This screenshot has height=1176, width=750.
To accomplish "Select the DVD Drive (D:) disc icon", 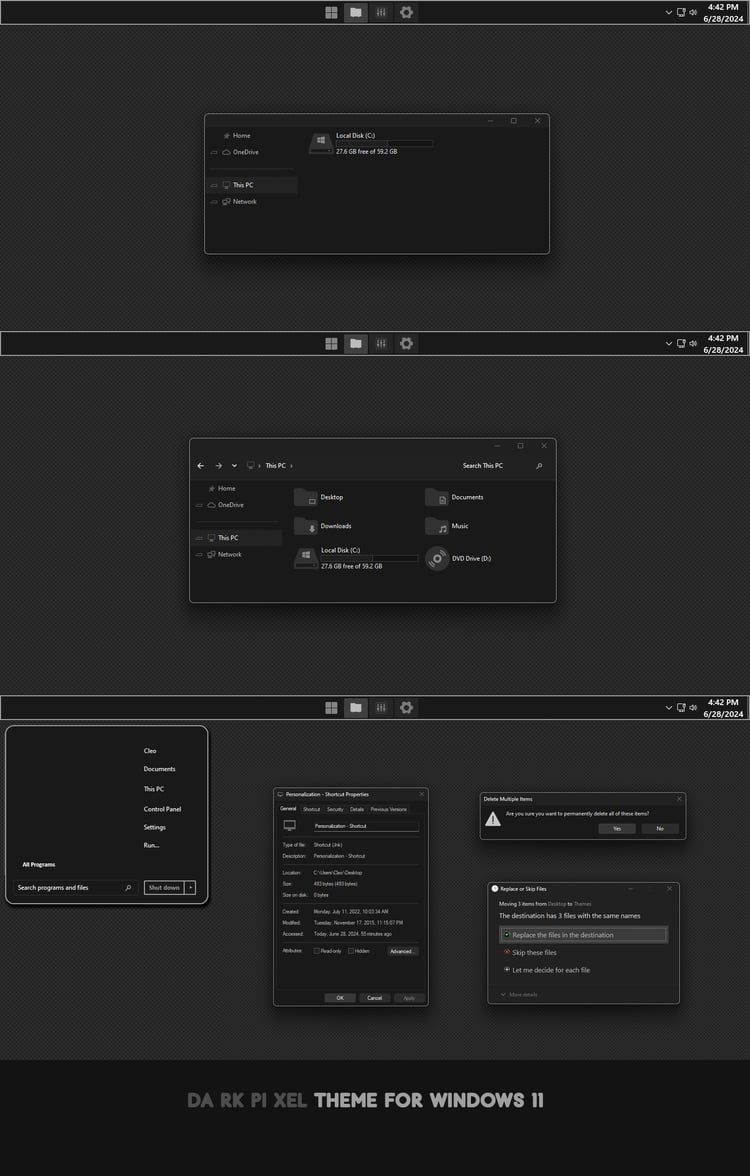I will [436, 559].
